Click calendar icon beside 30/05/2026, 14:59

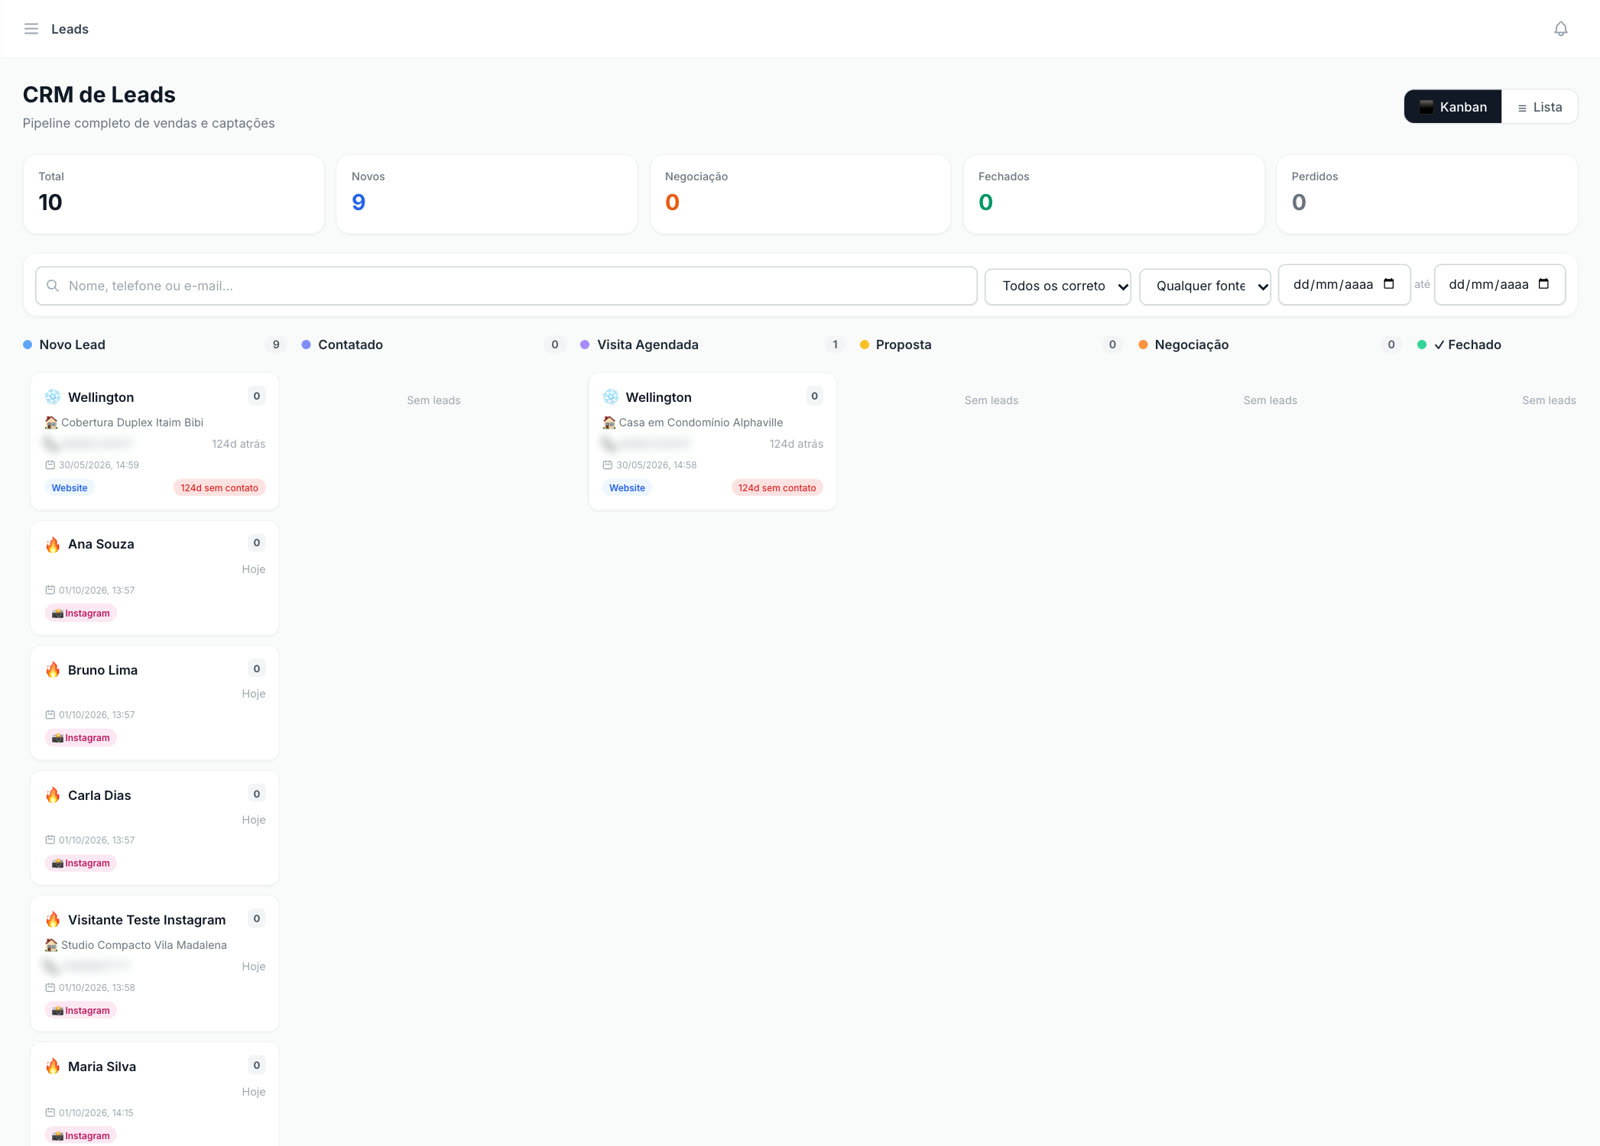click(x=50, y=465)
